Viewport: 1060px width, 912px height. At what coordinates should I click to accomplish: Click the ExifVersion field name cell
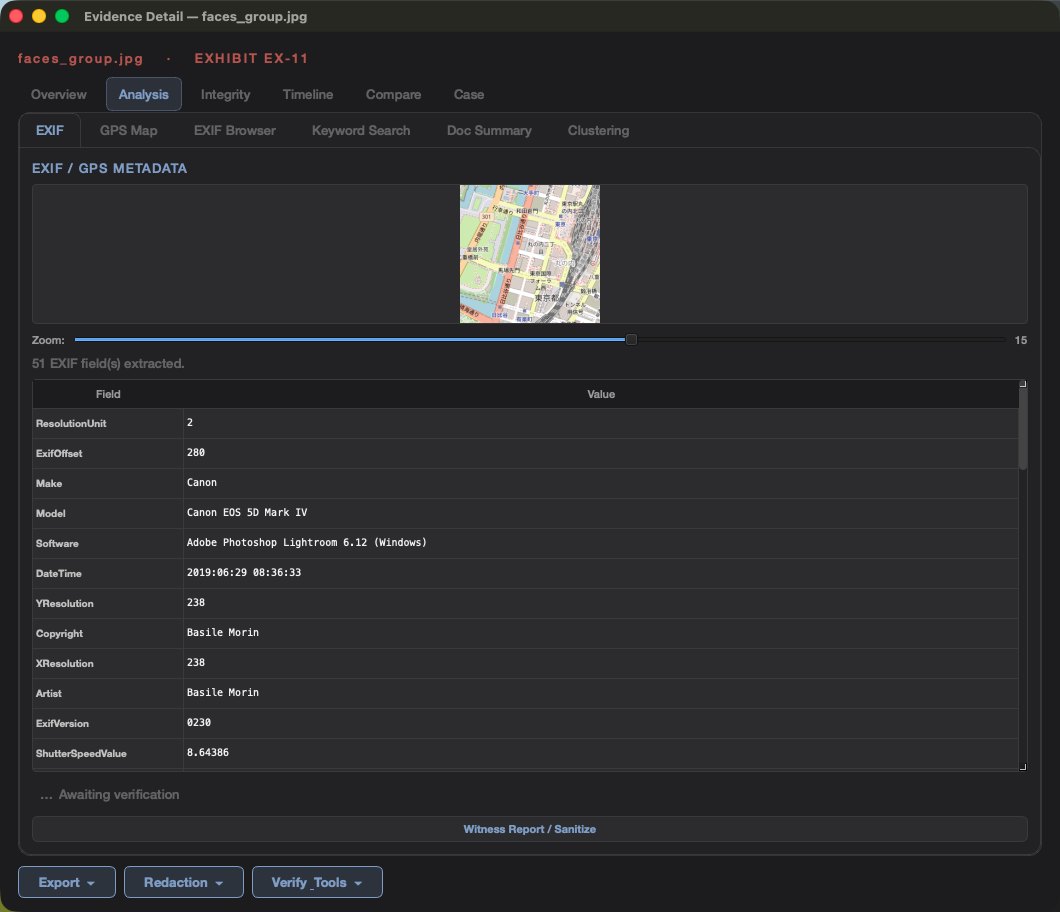108,723
